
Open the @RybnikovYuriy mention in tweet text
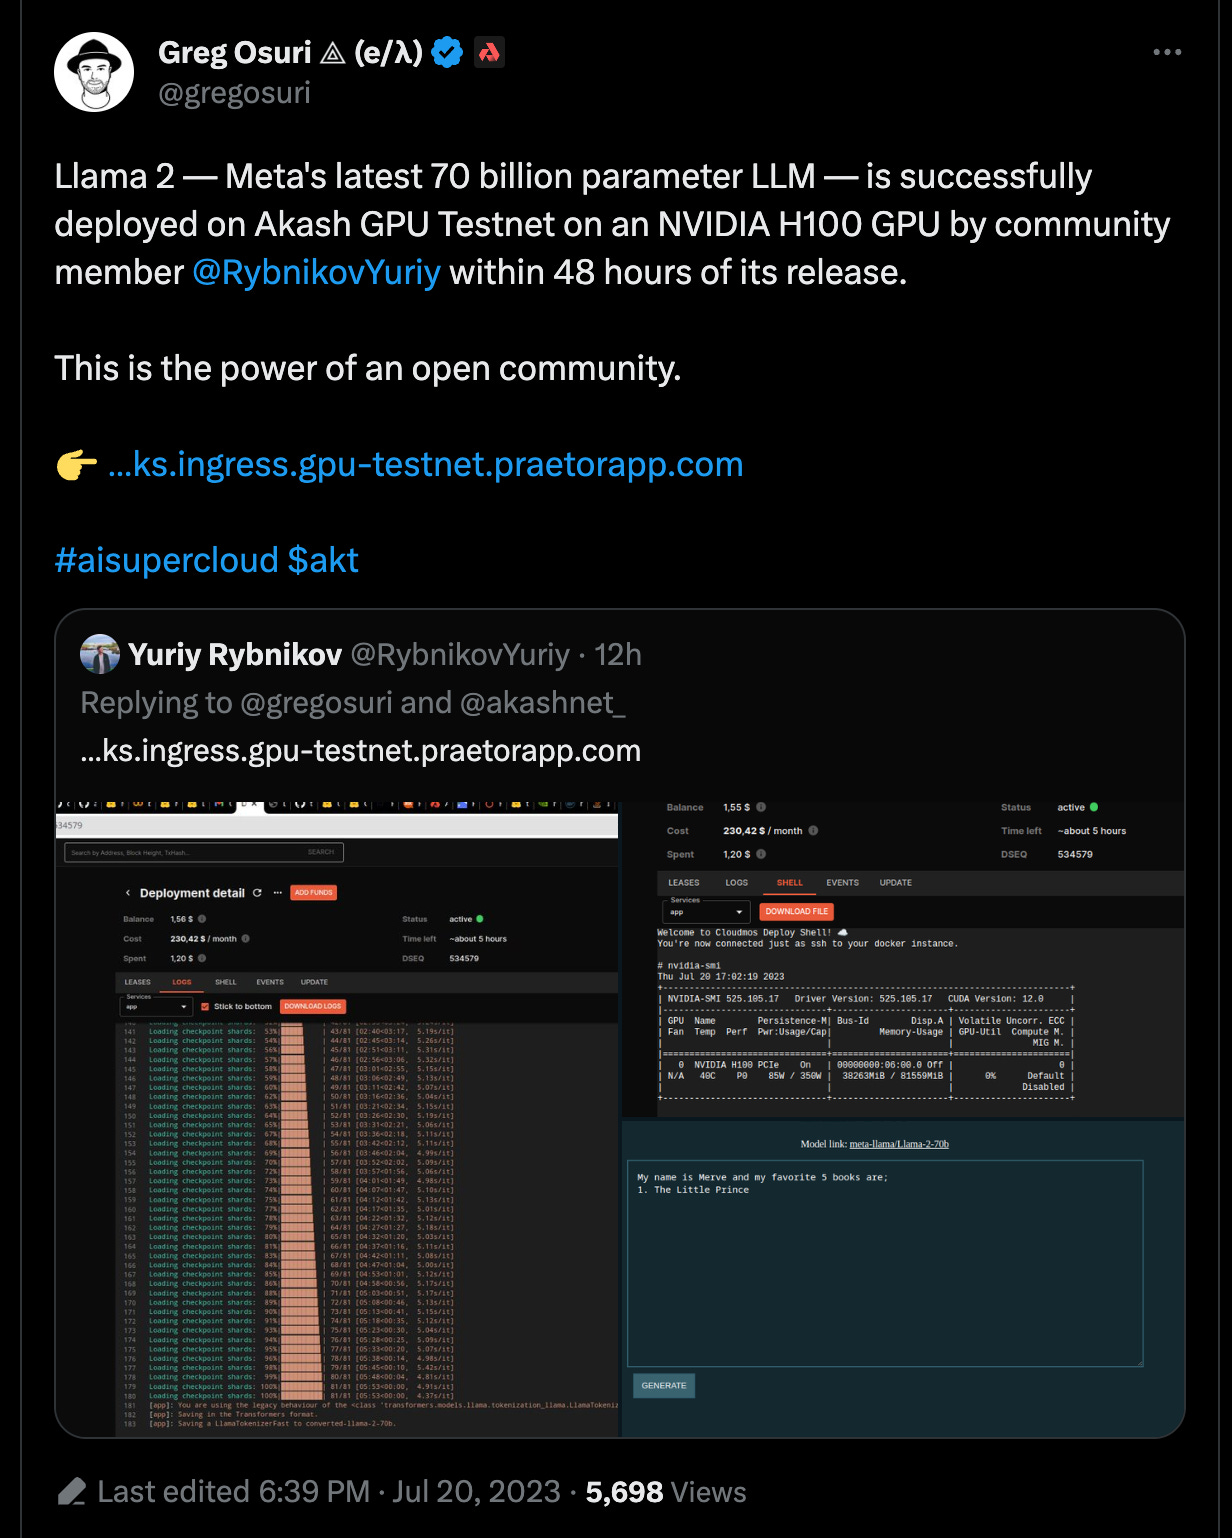(316, 272)
